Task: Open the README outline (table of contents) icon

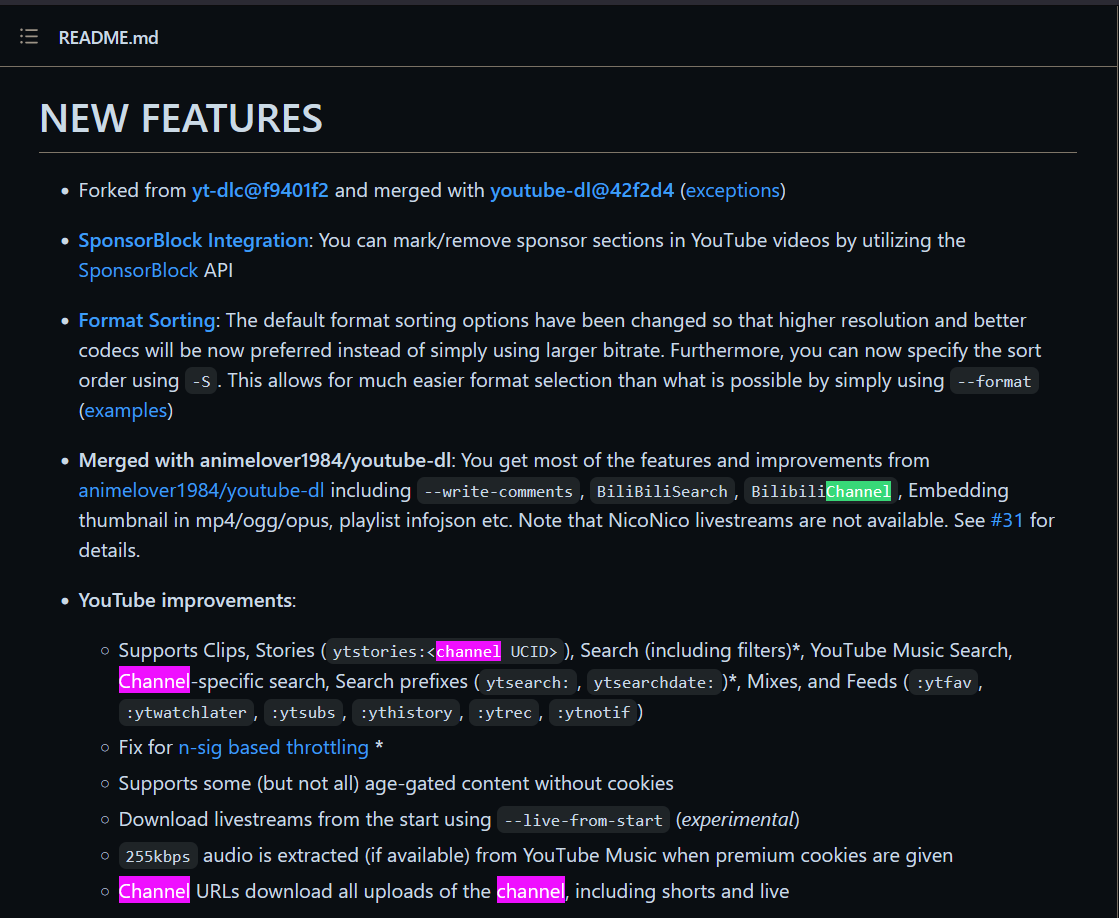Action: click(29, 36)
